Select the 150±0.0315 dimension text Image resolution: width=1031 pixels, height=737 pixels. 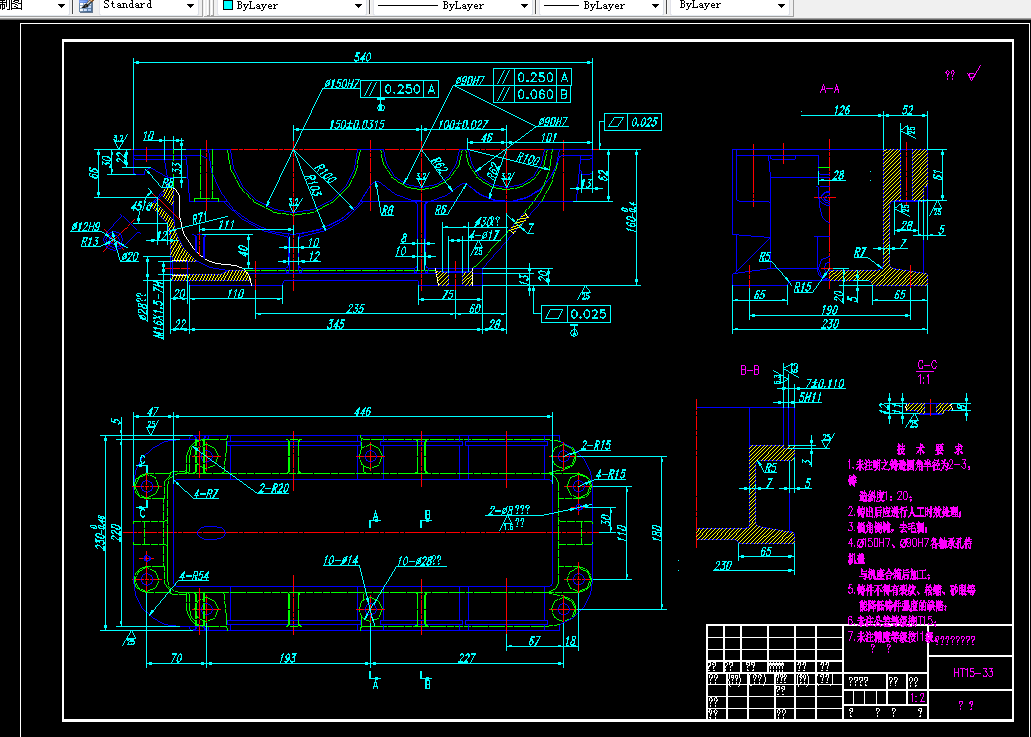(357, 124)
